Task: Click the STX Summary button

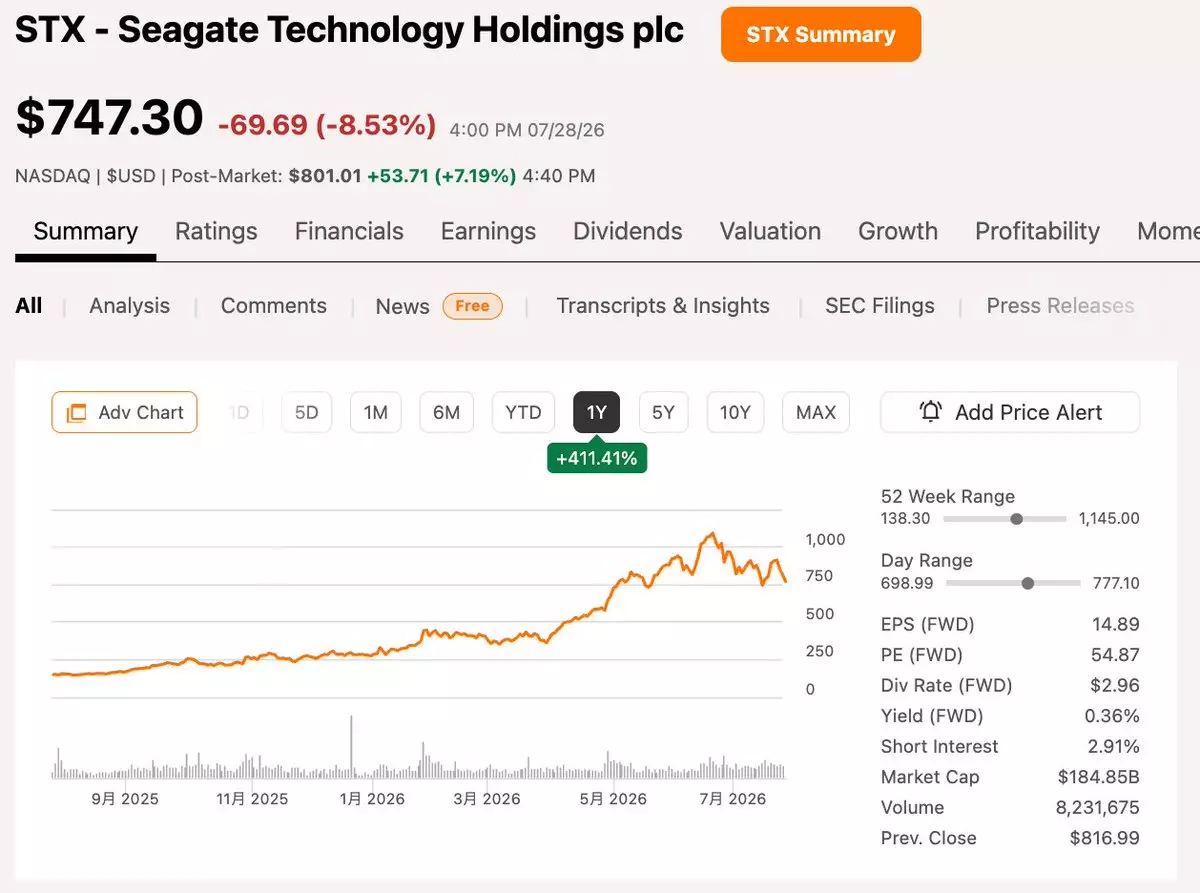Action: (821, 35)
